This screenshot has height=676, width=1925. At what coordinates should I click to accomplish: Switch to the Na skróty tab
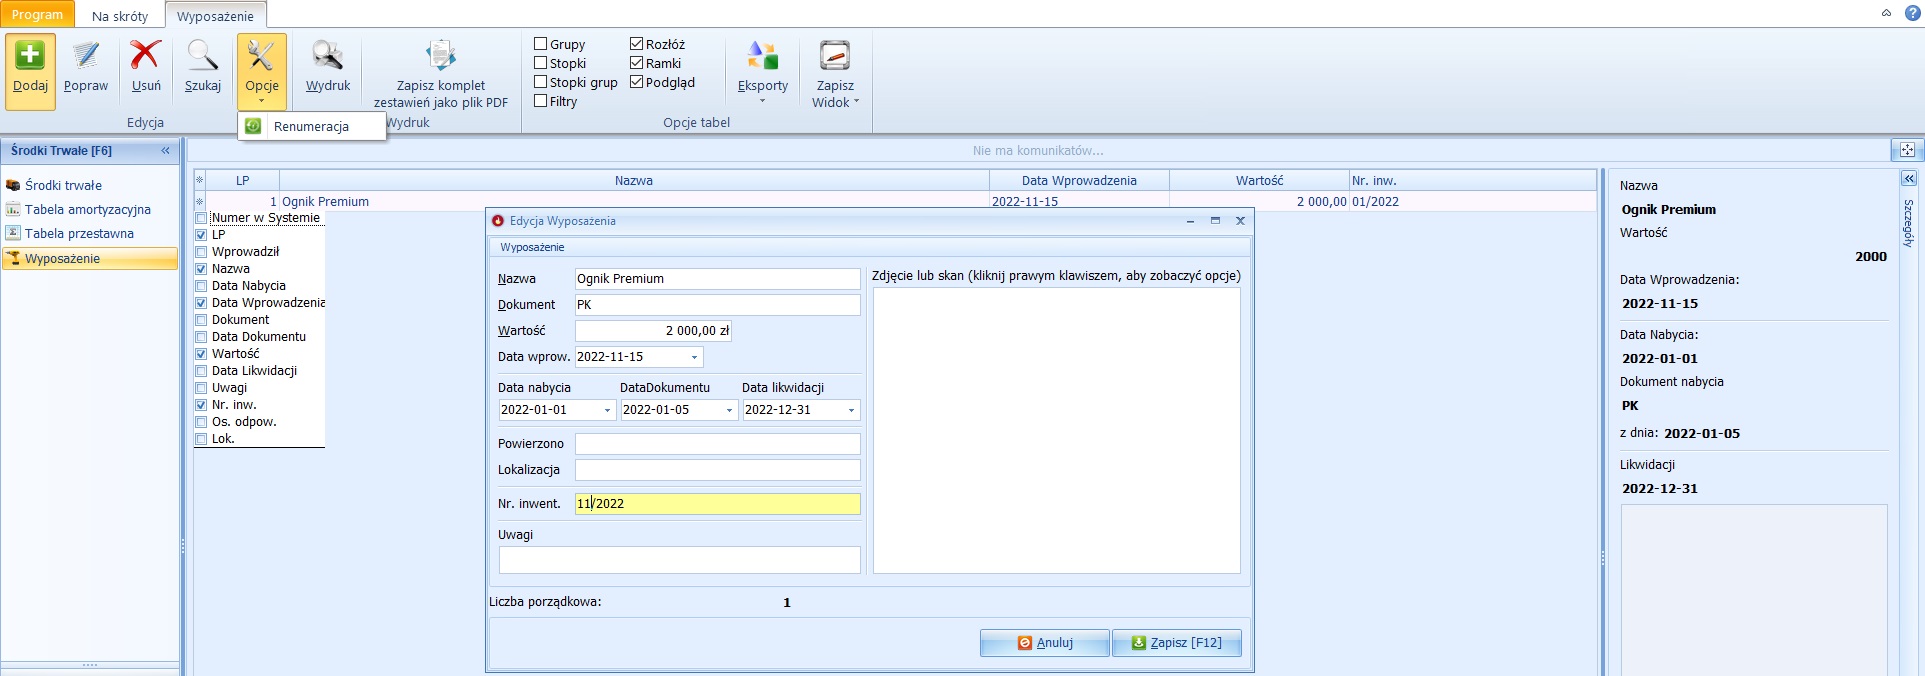[119, 16]
